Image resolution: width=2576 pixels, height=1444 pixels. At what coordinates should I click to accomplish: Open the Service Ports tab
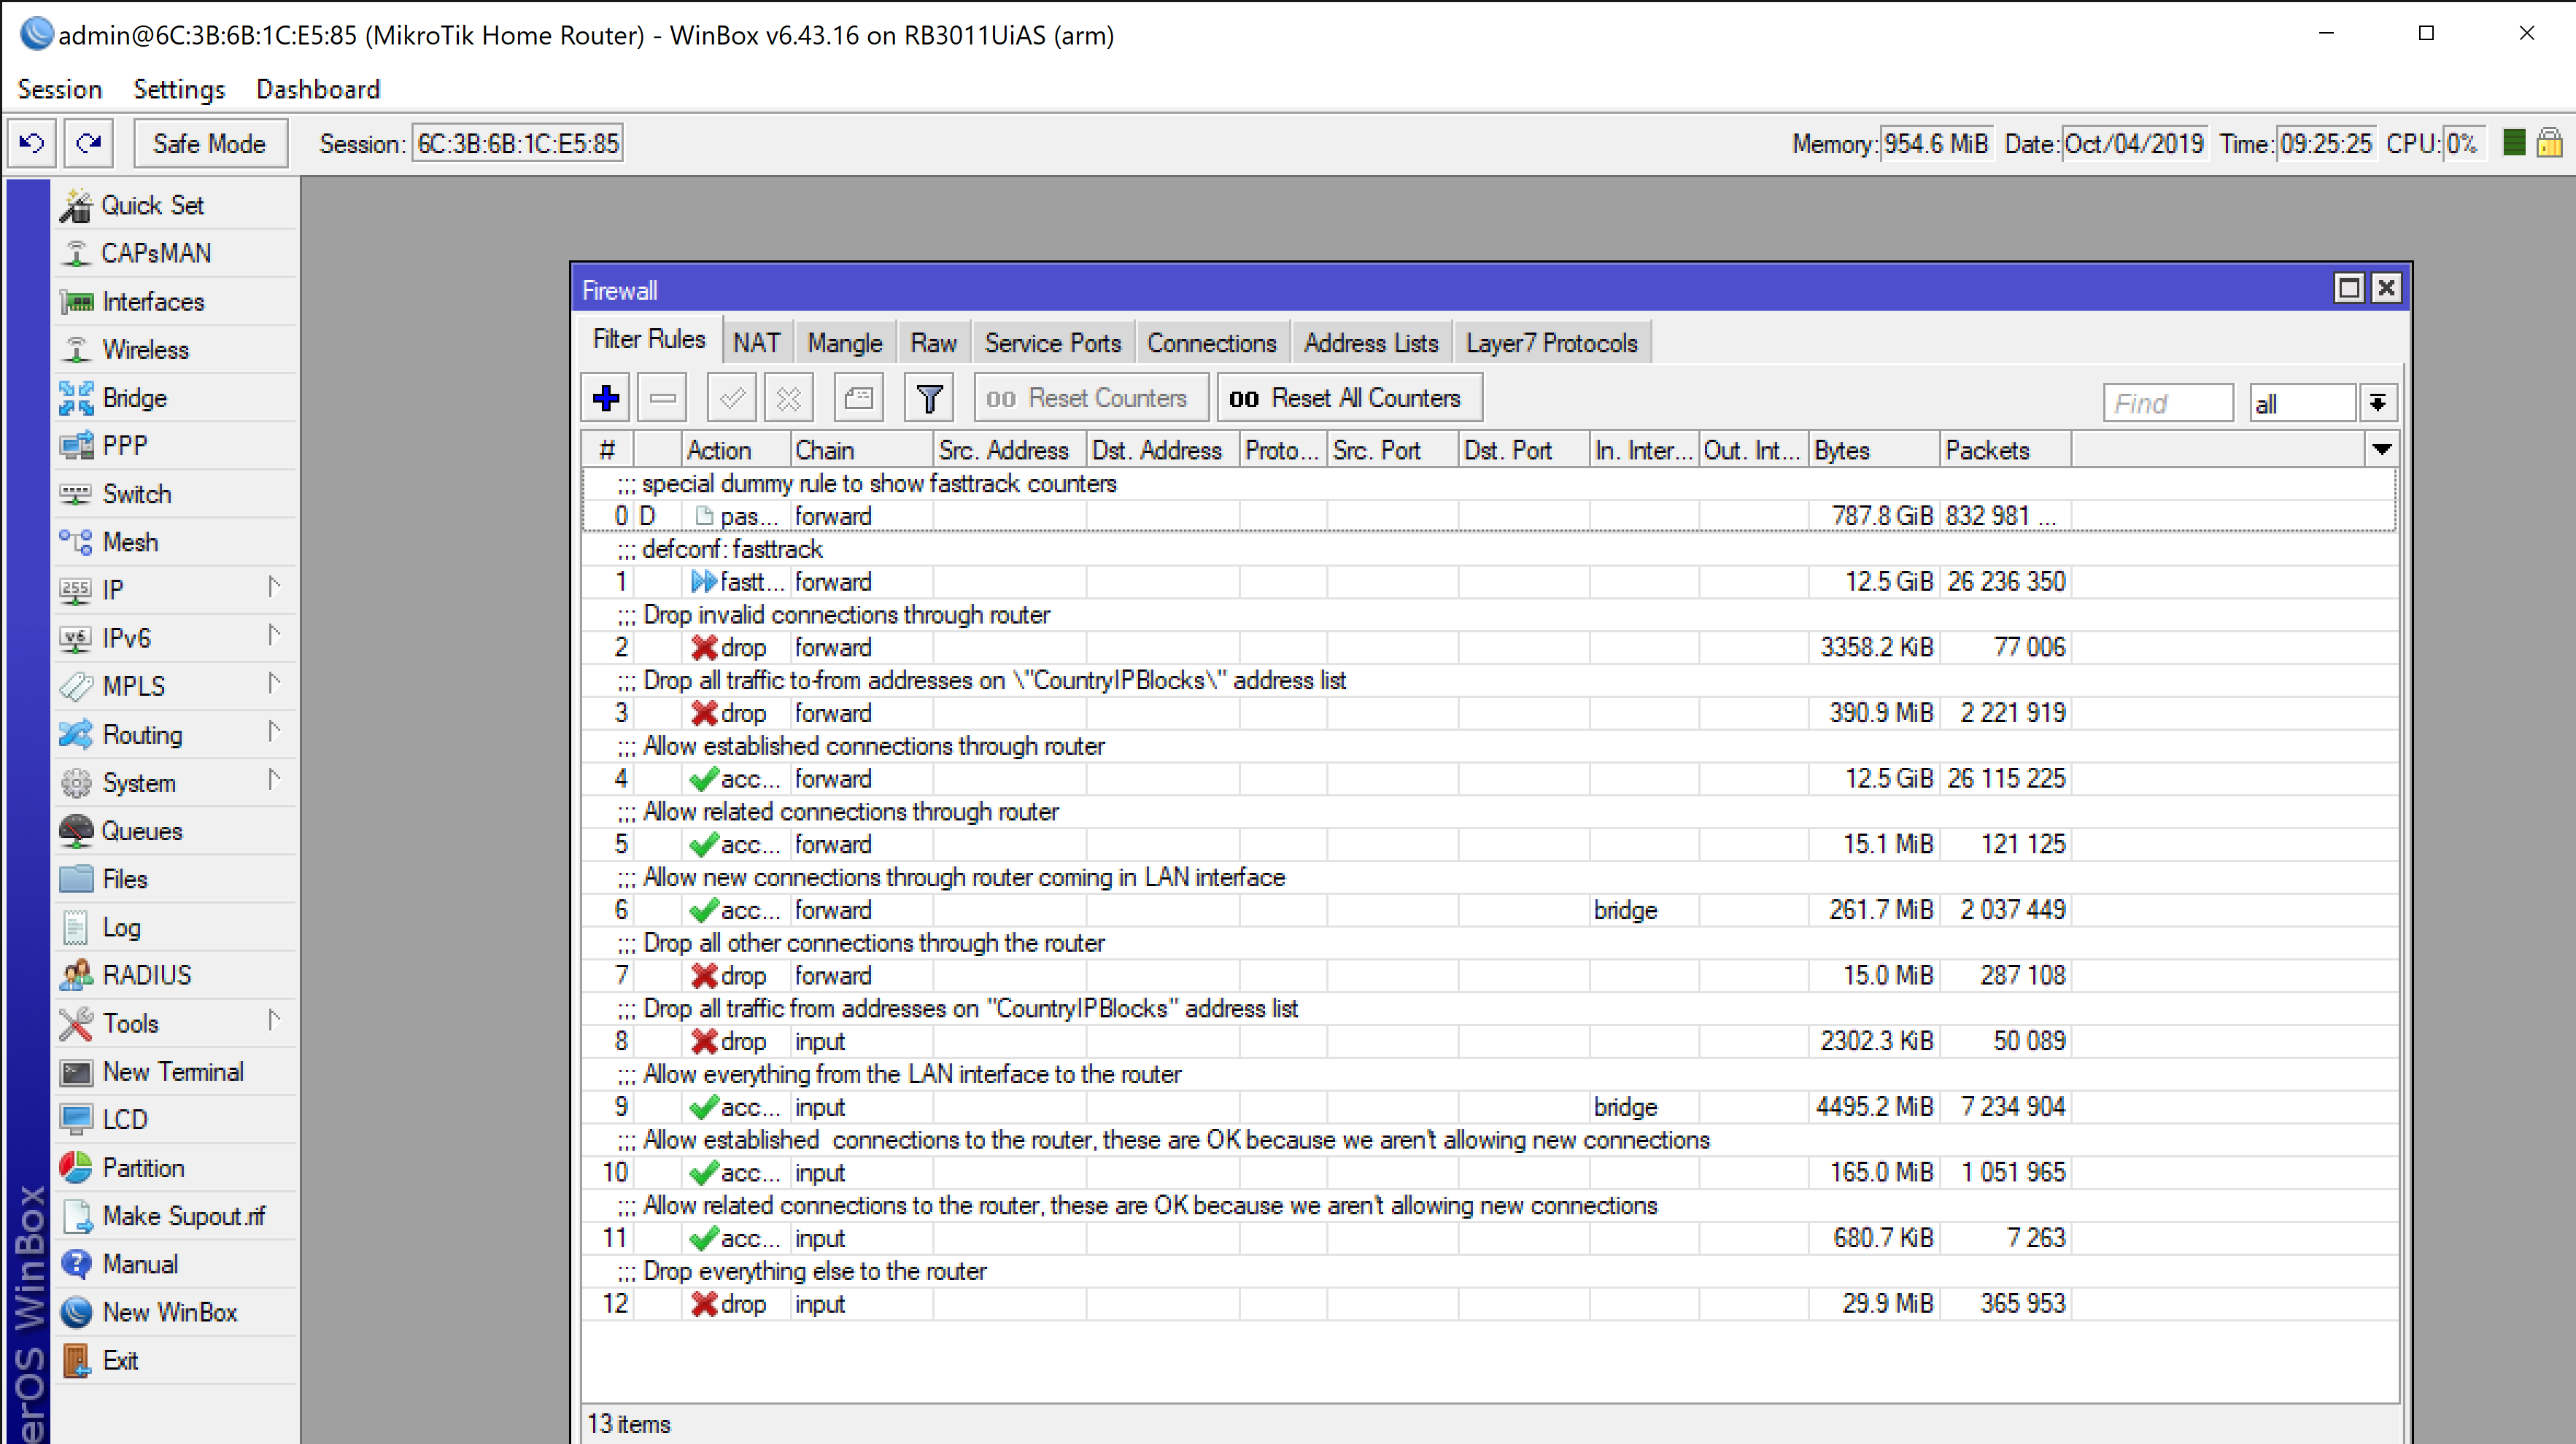(x=1052, y=343)
